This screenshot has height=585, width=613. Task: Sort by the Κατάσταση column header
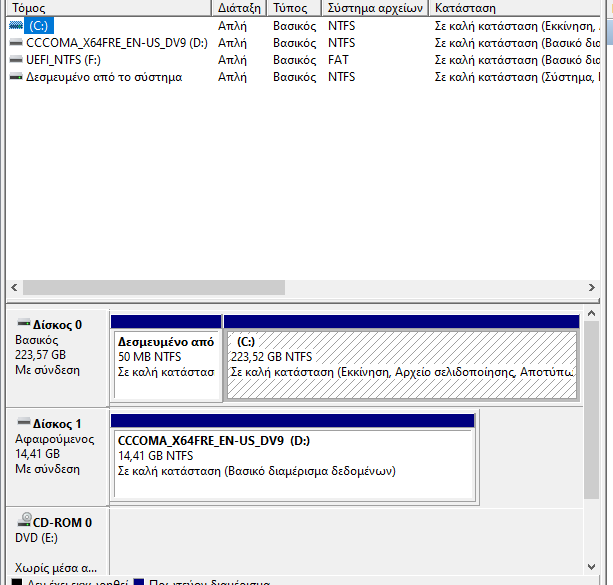click(x=515, y=8)
